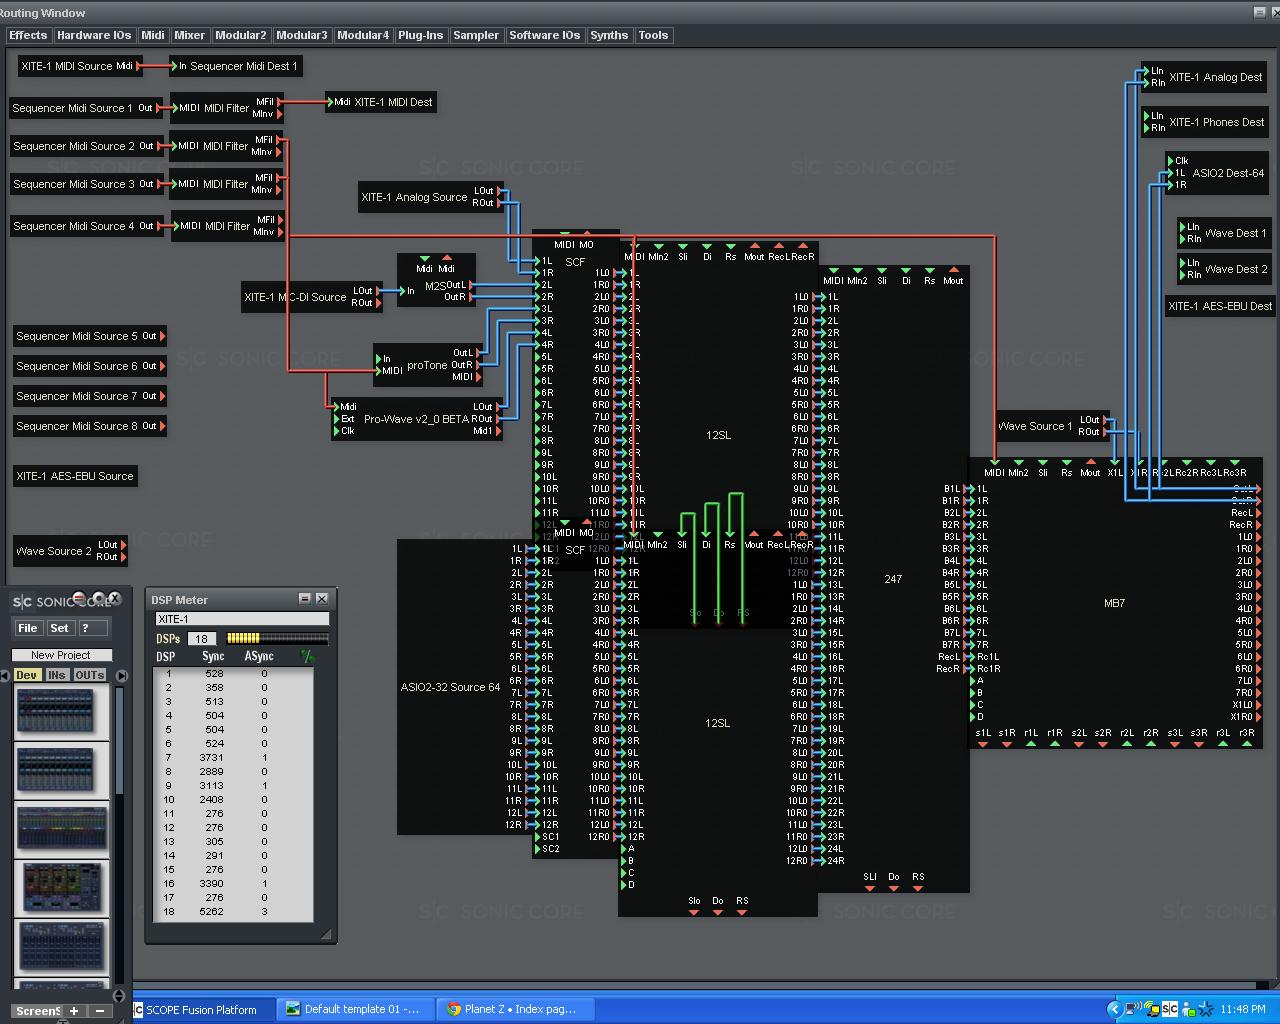1280x1024 pixels.
Task: Click the ScreenS label
Action: [x=38, y=1011]
